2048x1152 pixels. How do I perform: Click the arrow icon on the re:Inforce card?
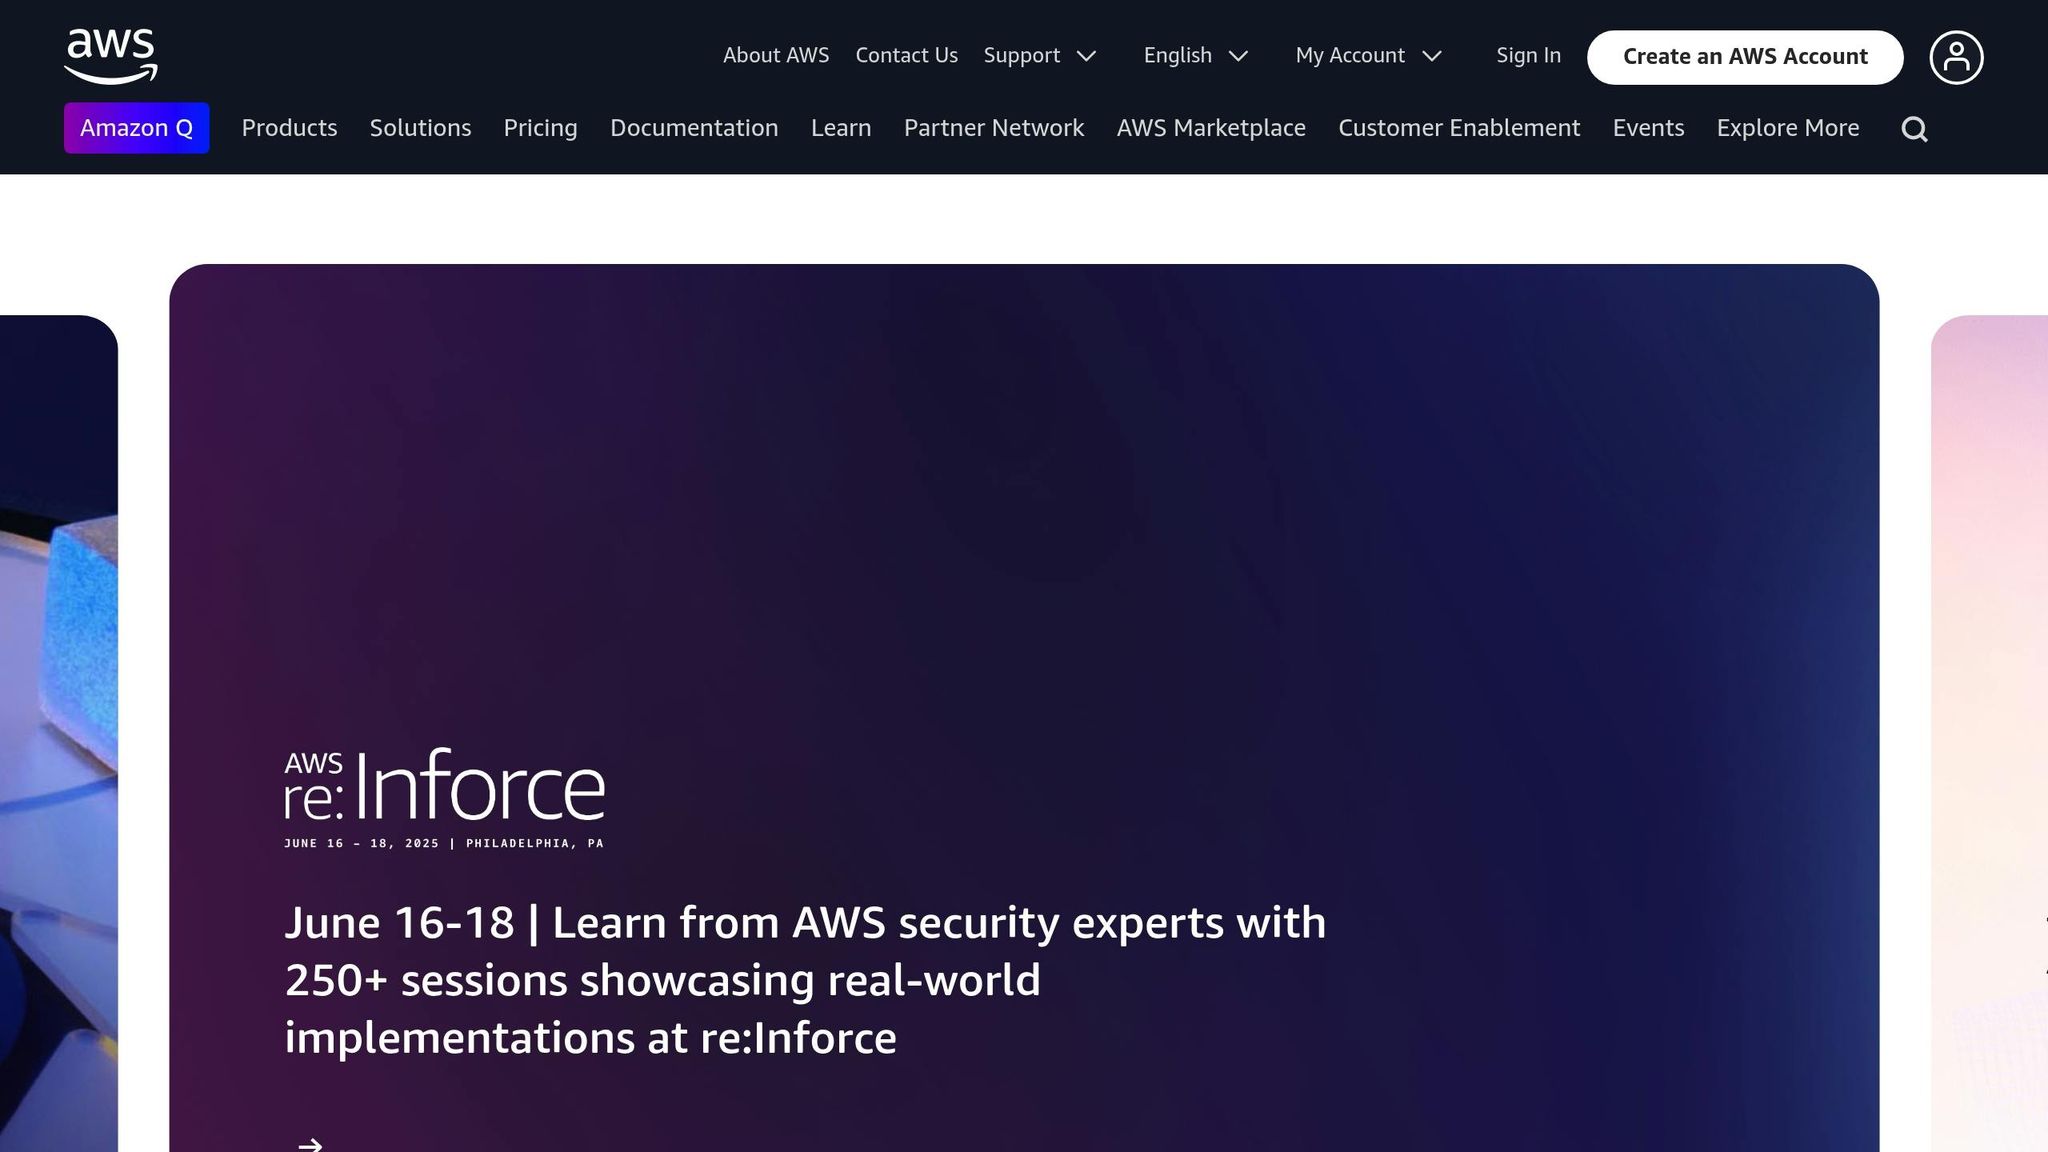[x=310, y=1144]
